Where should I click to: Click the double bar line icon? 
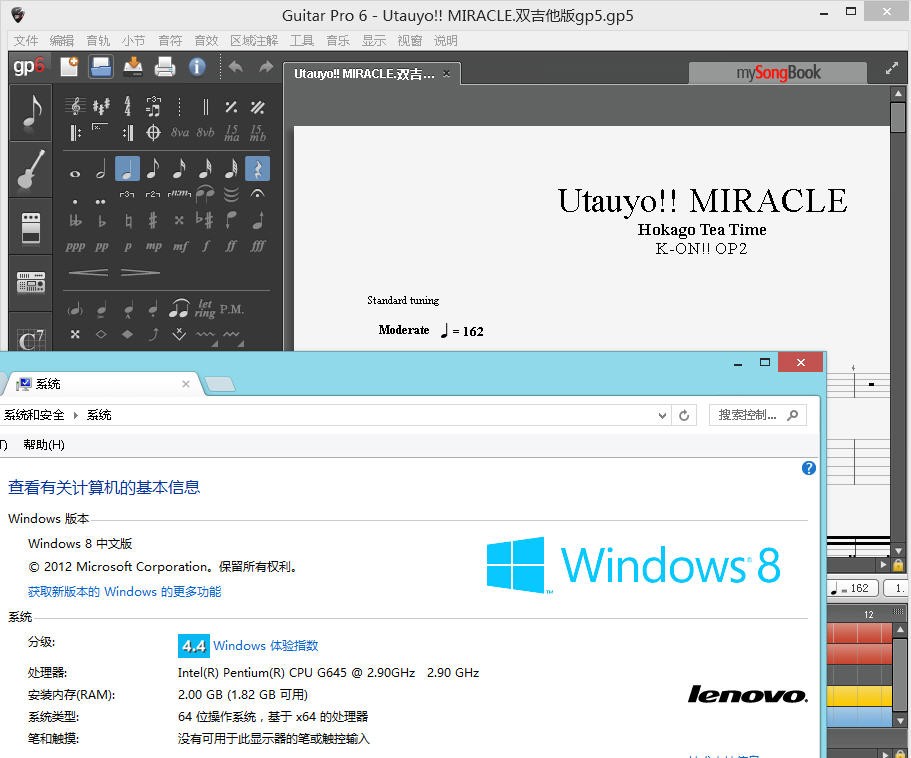coord(205,106)
